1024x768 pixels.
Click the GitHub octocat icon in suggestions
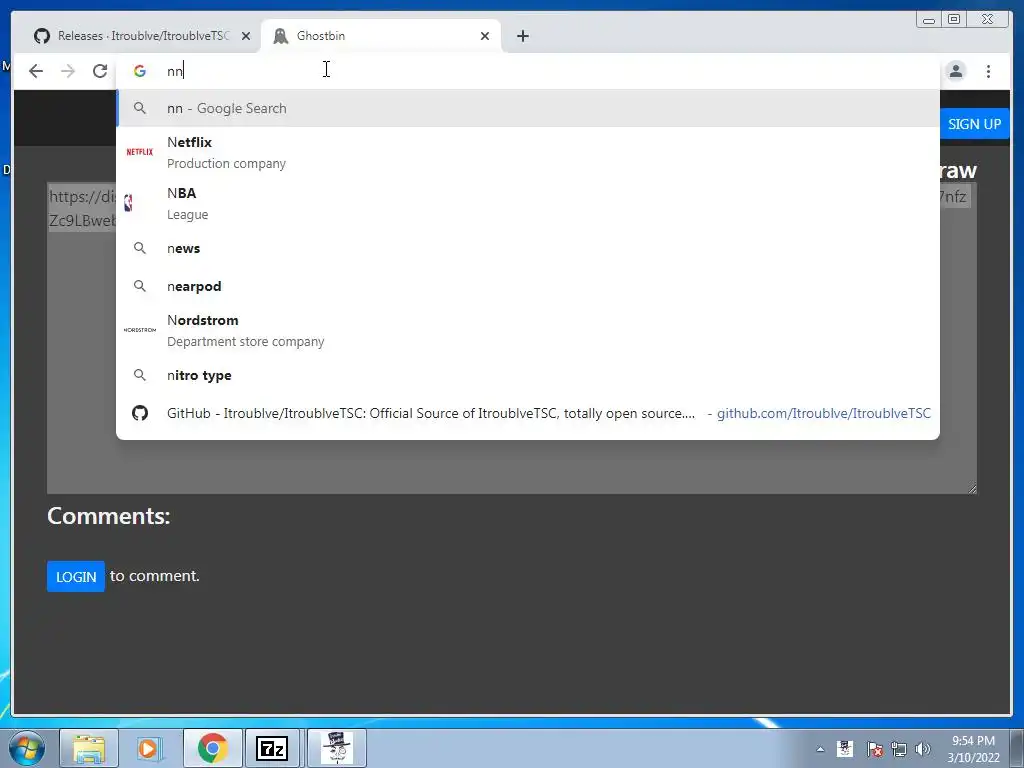pos(140,413)
